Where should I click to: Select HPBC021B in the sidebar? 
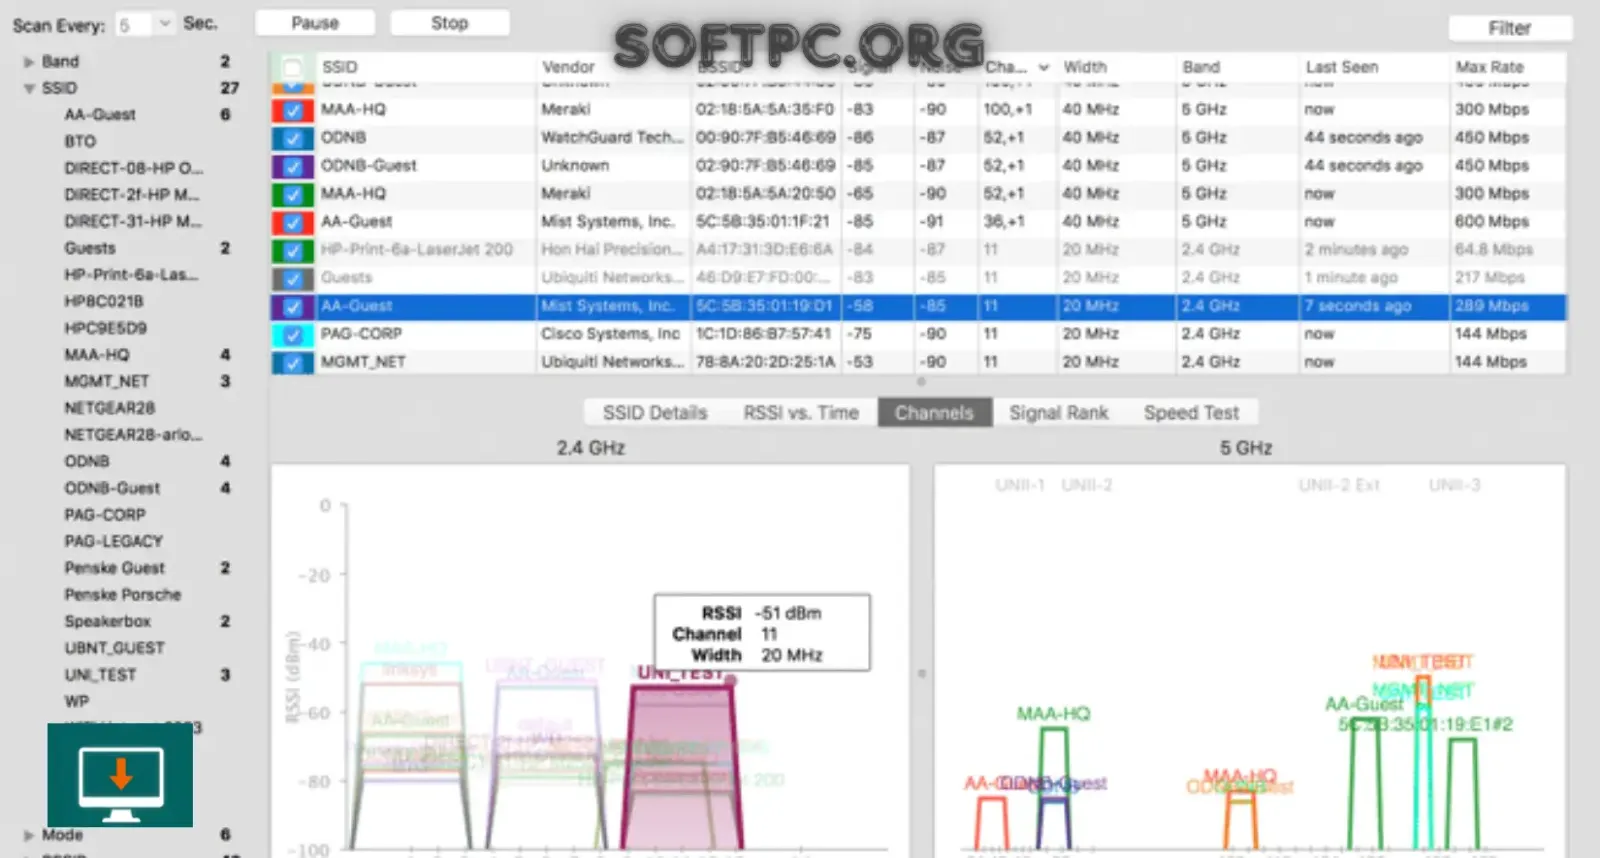pos(104,301)
